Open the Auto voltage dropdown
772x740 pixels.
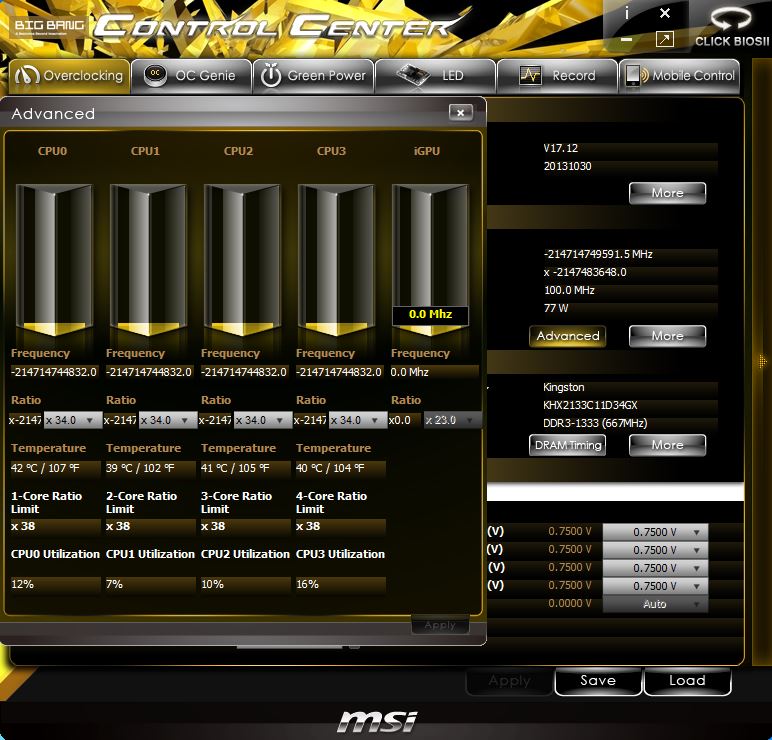pyautogui.click(x=655, y=604)
